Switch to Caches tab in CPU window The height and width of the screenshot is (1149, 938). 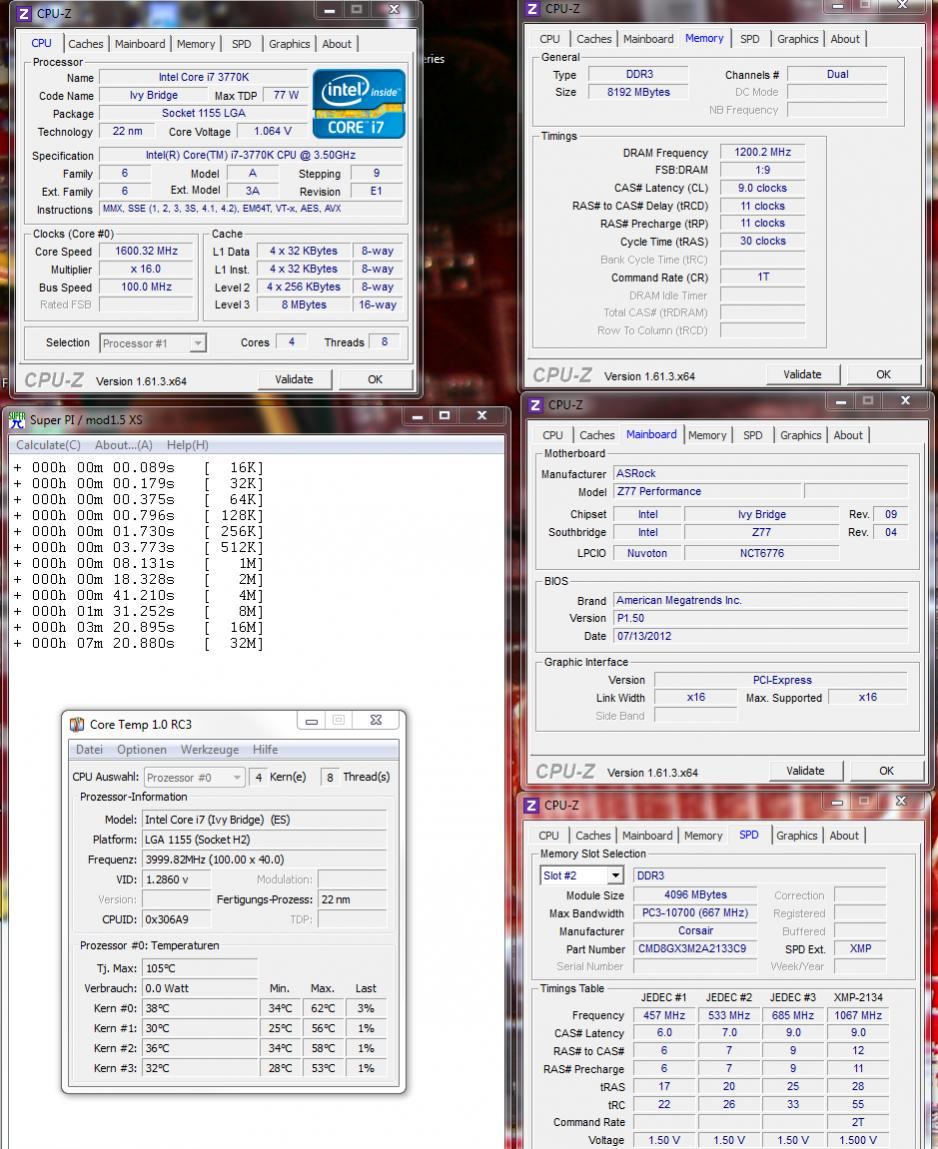pos(86,44)
